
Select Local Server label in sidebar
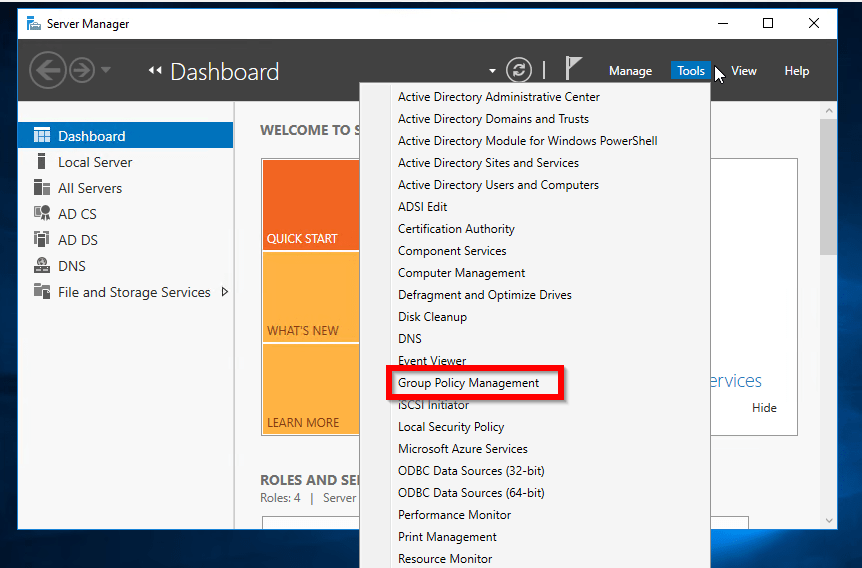click(x=95, y=162)
